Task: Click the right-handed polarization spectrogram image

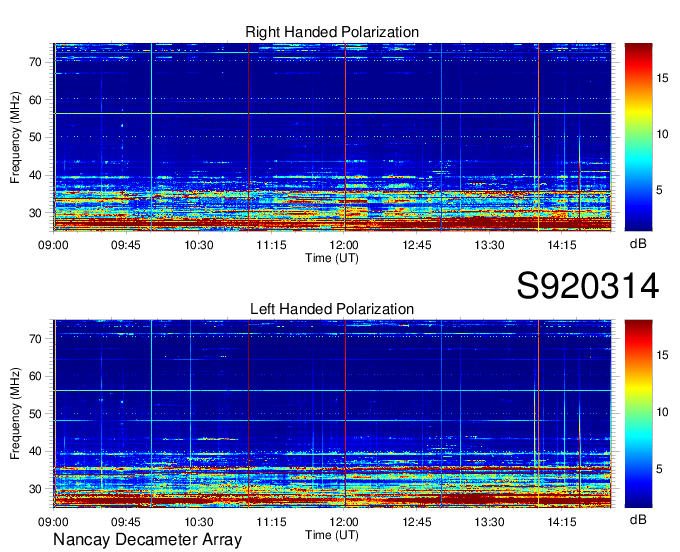Action: coord(332,137)
